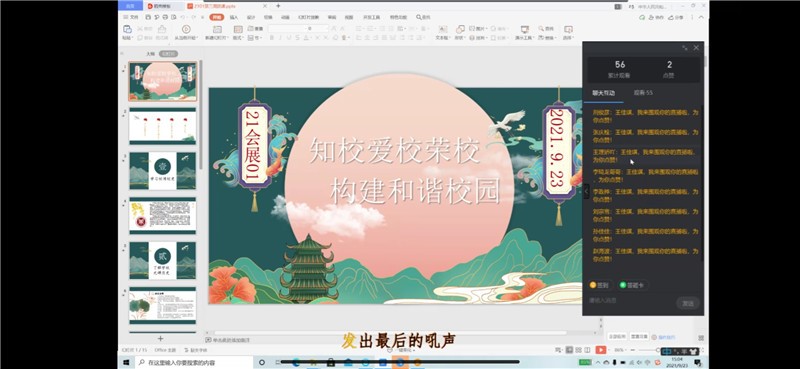Click the Underline formatting icon
800x369 pixels.
tap(288, 38)
